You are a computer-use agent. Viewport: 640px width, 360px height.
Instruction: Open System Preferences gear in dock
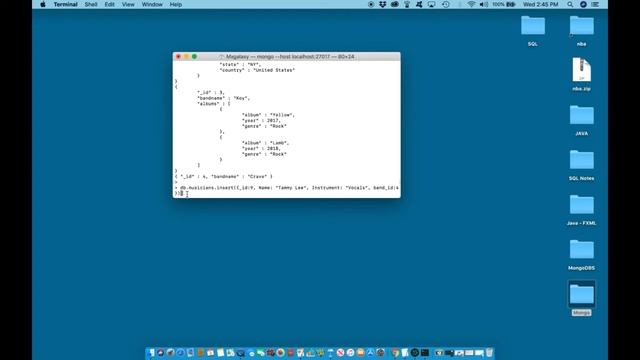pos(380,353)
